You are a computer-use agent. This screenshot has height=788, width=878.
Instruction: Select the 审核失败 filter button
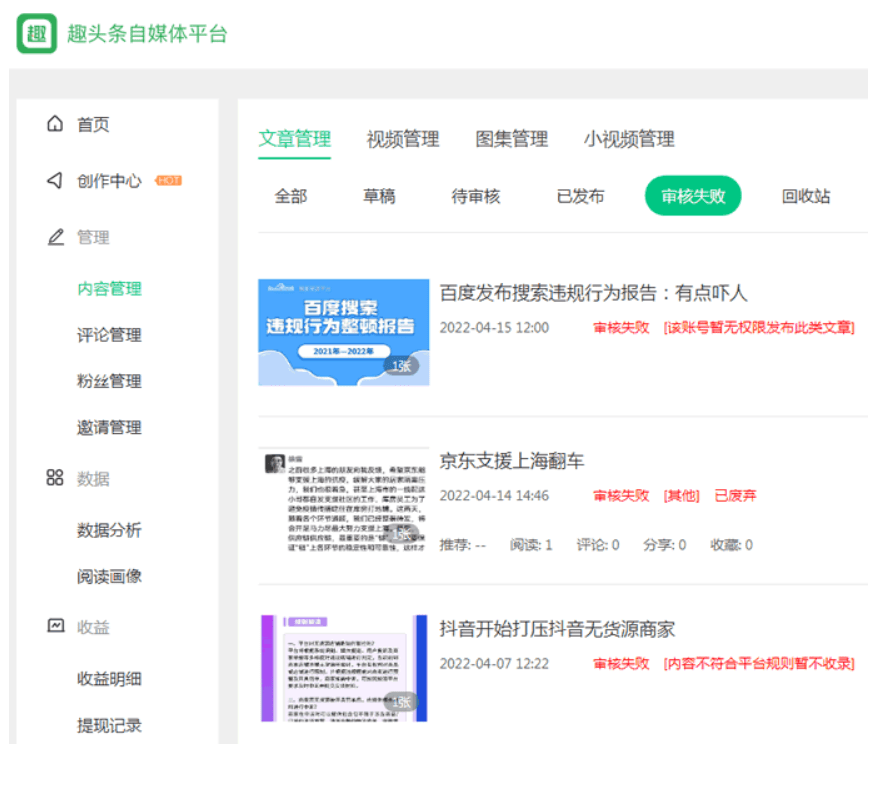click(693, 195)
